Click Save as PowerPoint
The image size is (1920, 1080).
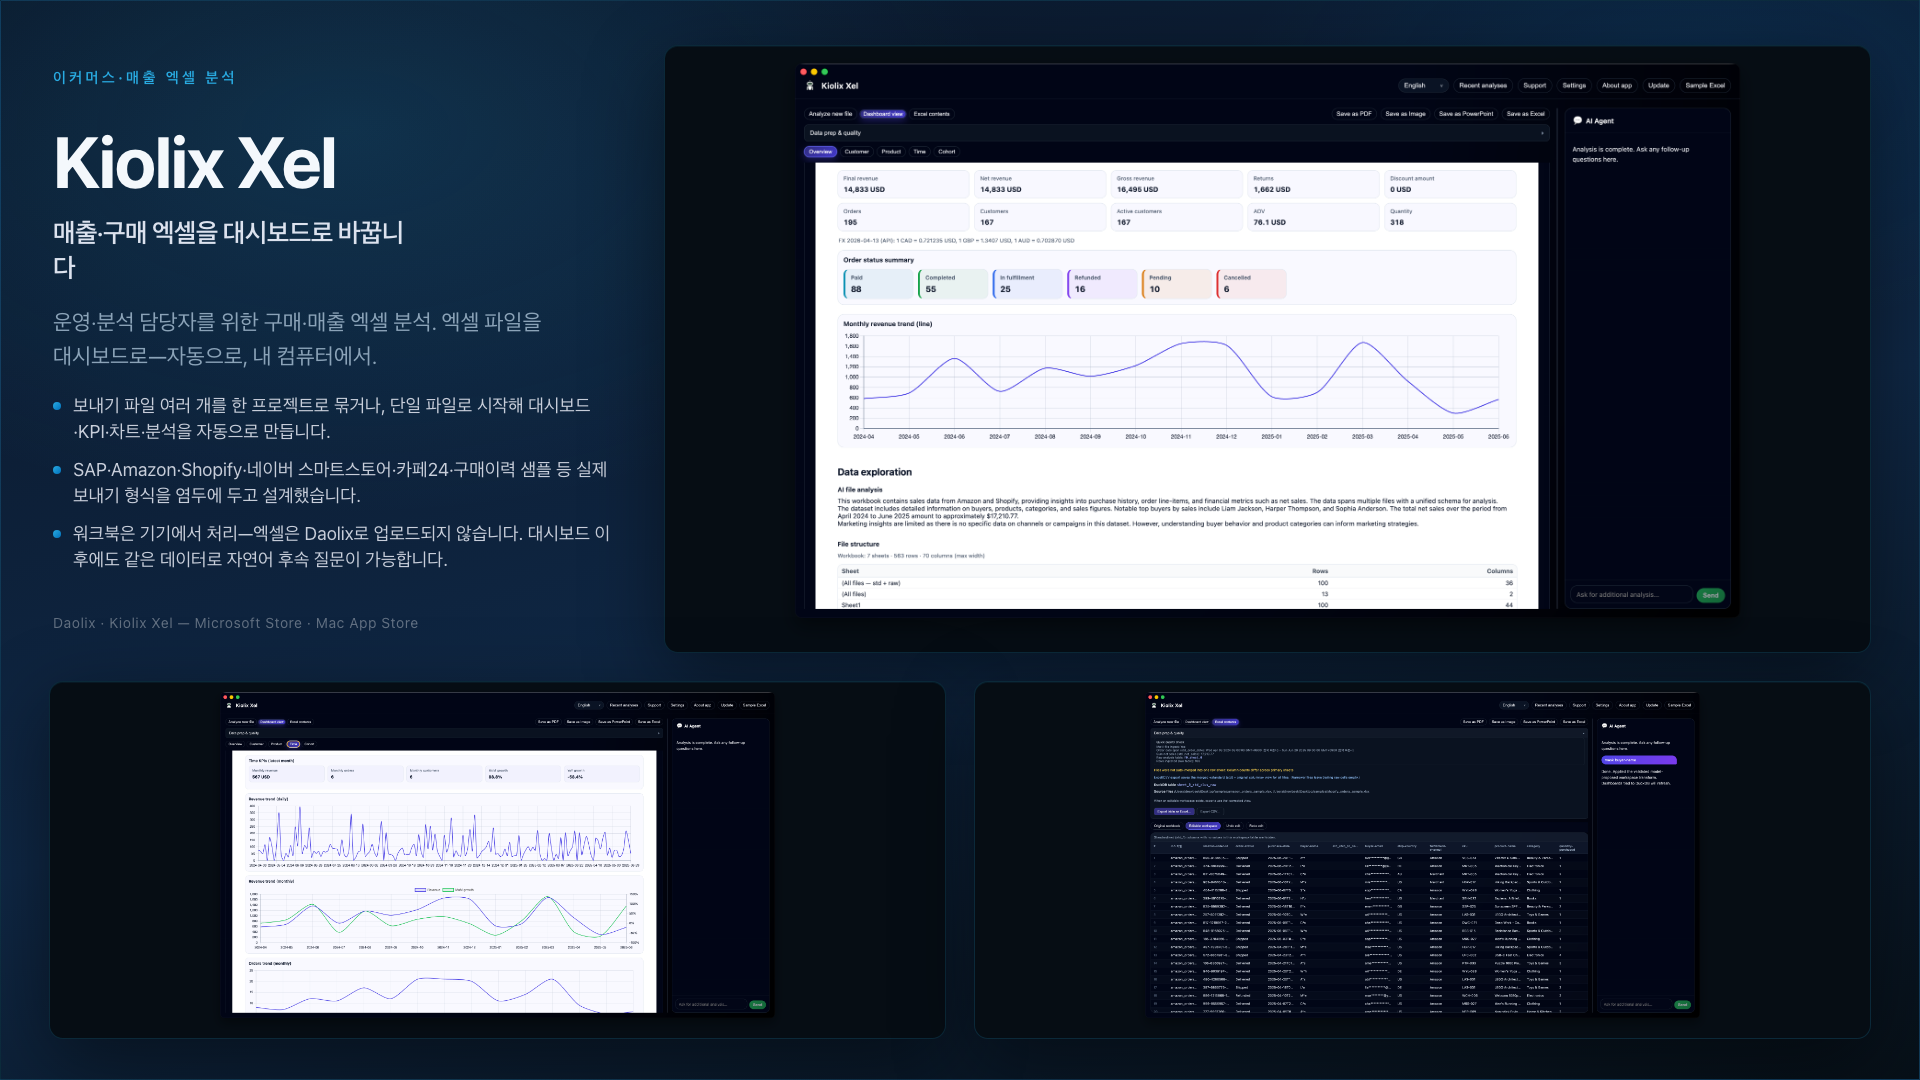1466,114
